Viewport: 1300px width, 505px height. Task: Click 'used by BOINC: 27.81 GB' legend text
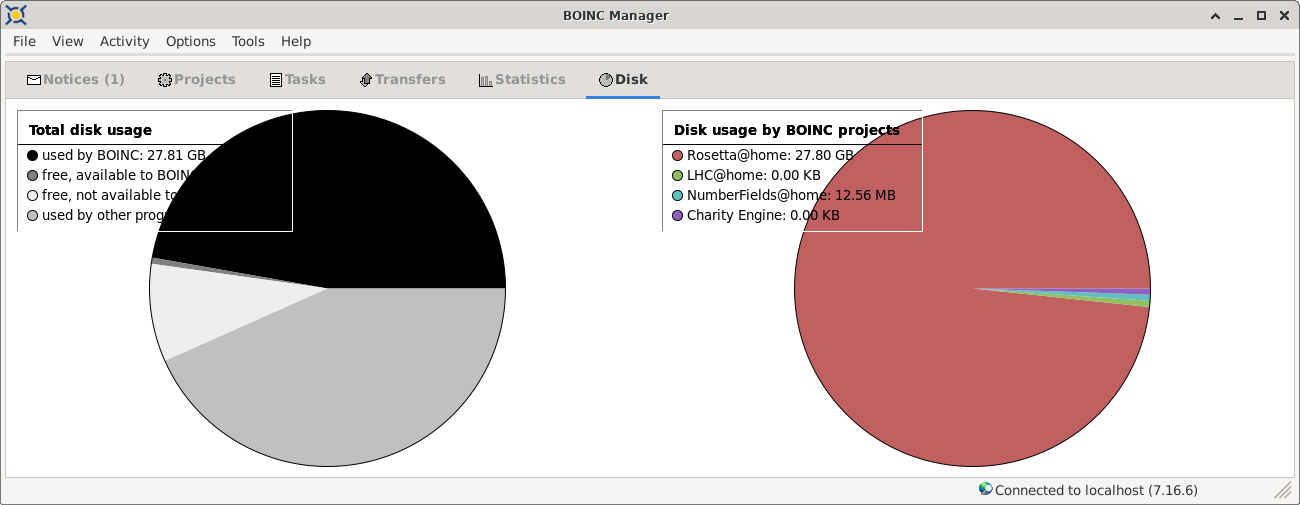[123, 155]
